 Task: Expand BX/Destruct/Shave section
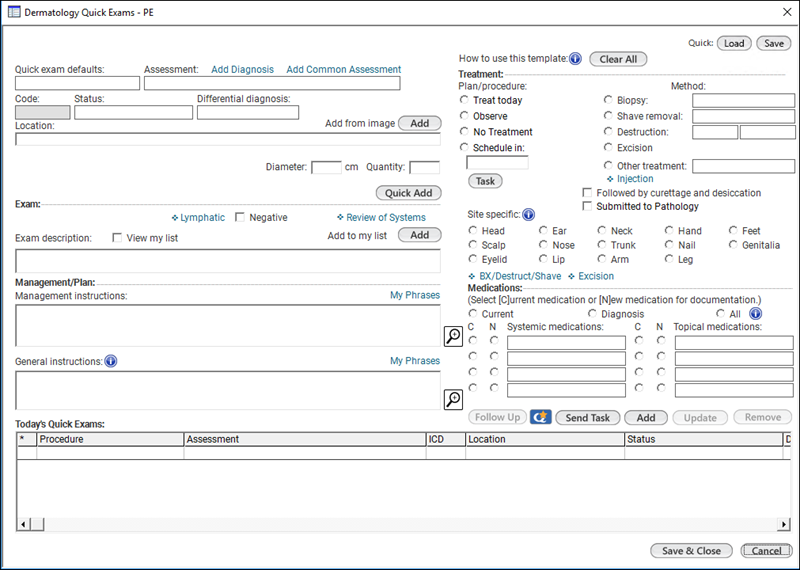515,276
